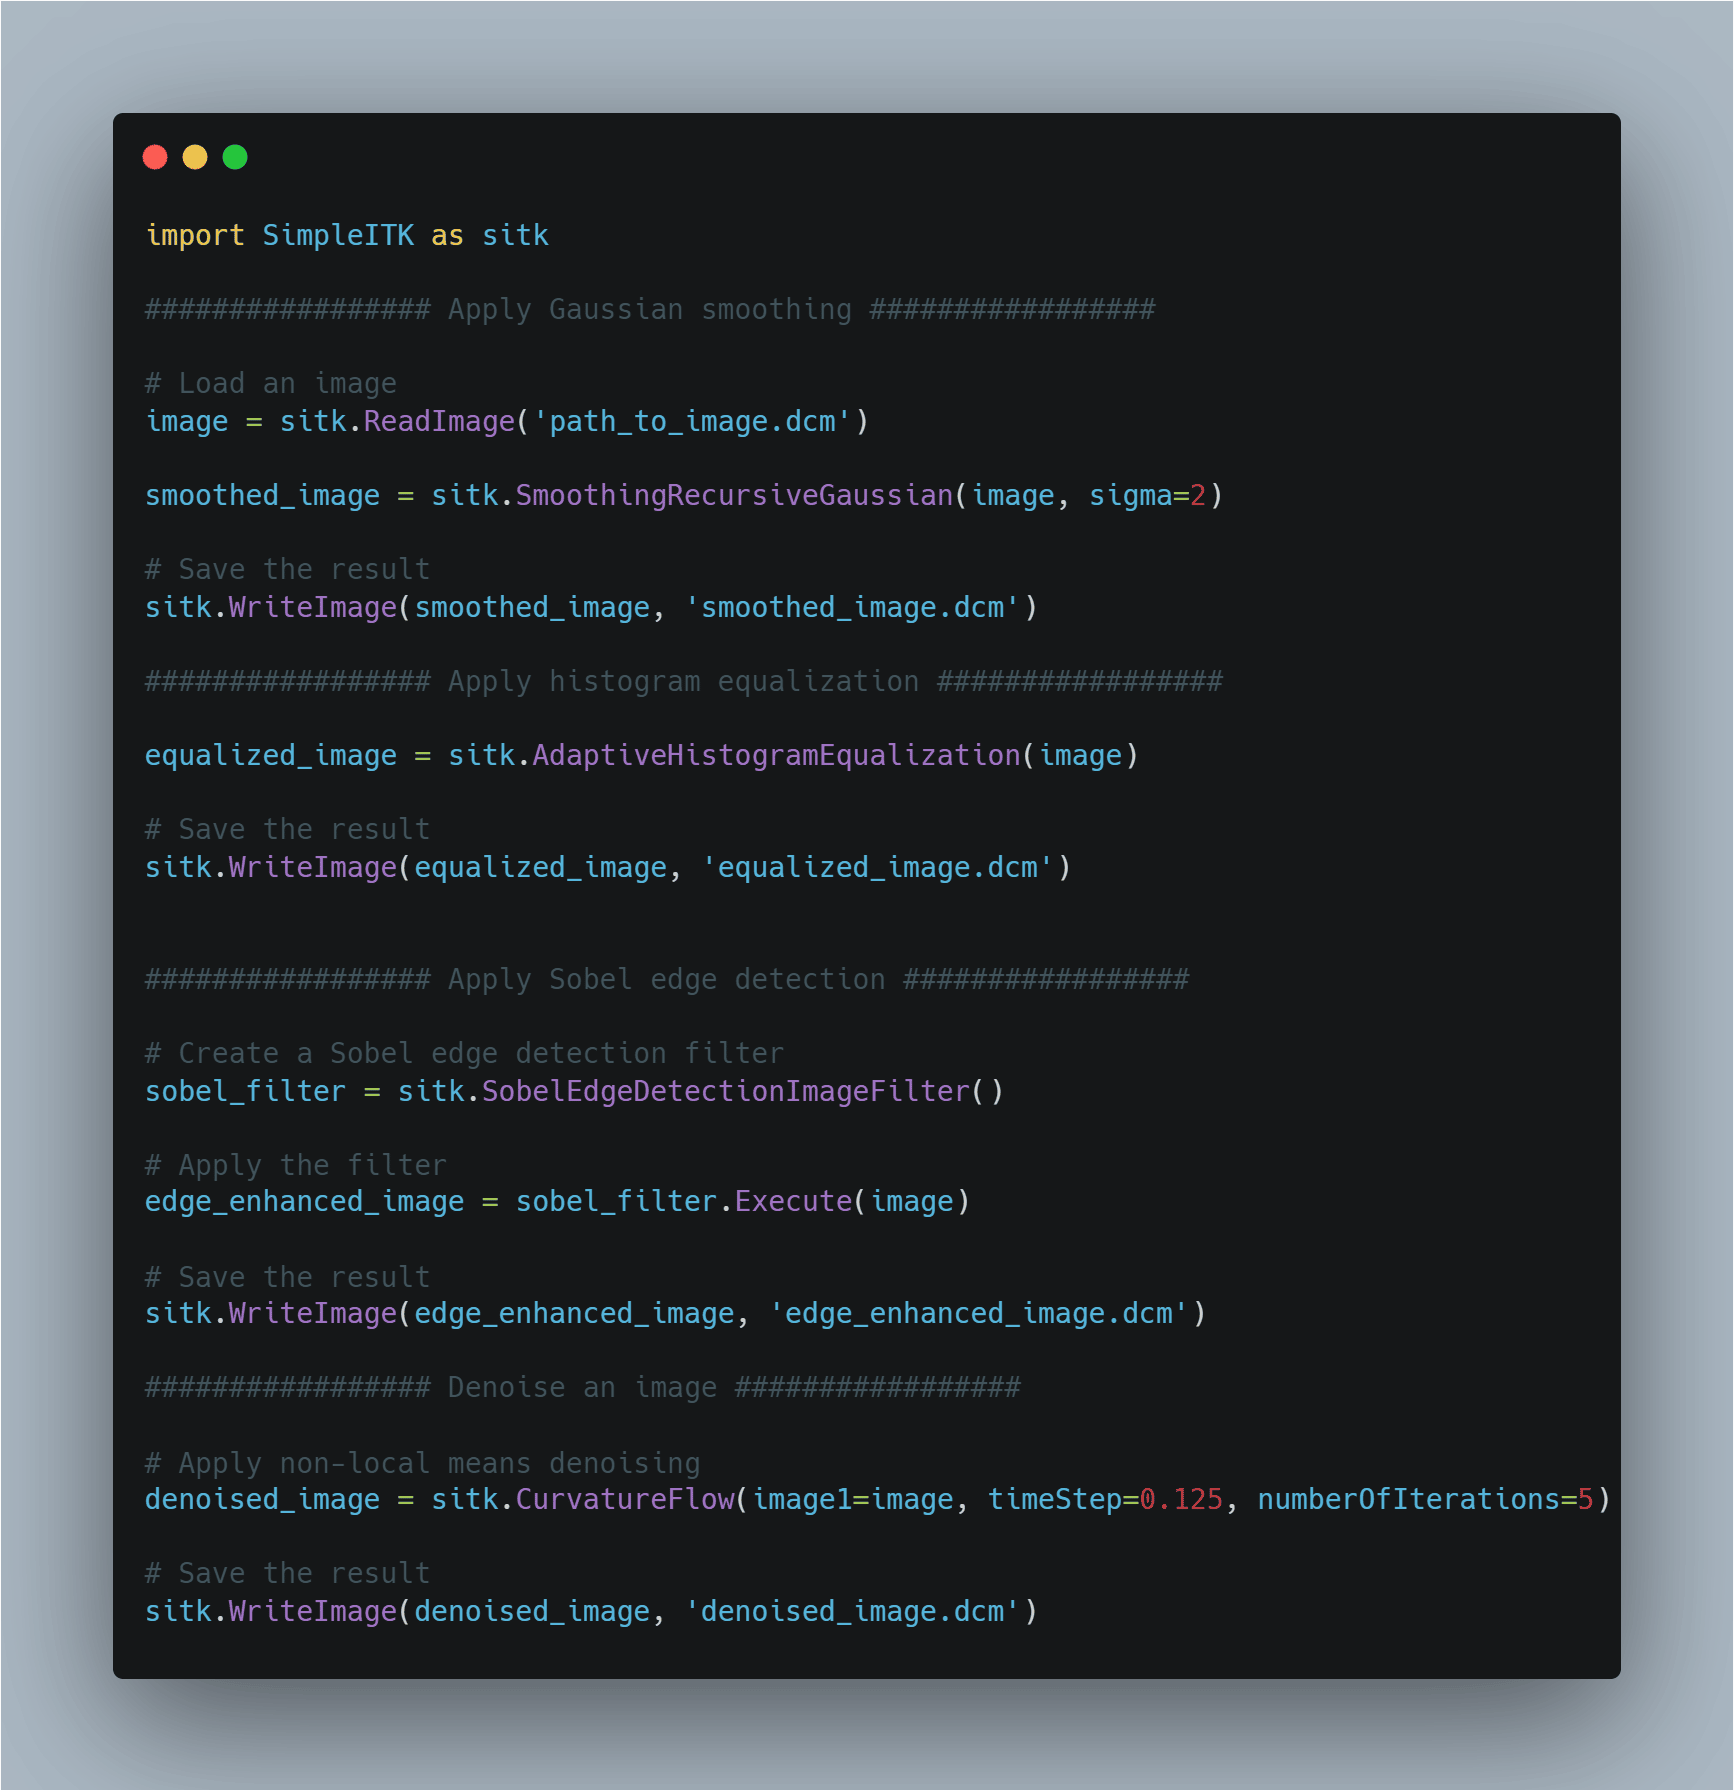Click numberOfIterations parameter name
This screenshot has height=1790, width=1734.
pos(1408,1500)
